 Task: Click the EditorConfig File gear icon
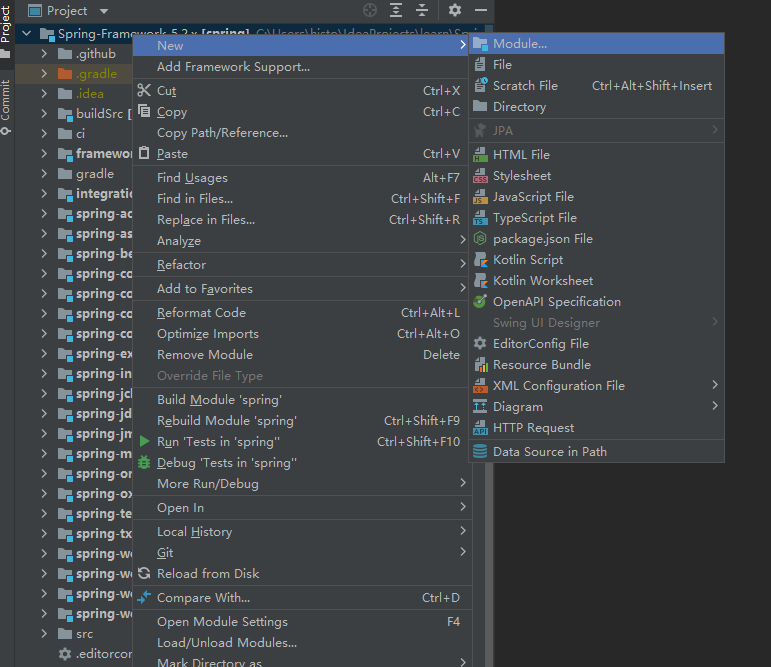(x=480, y=343)
